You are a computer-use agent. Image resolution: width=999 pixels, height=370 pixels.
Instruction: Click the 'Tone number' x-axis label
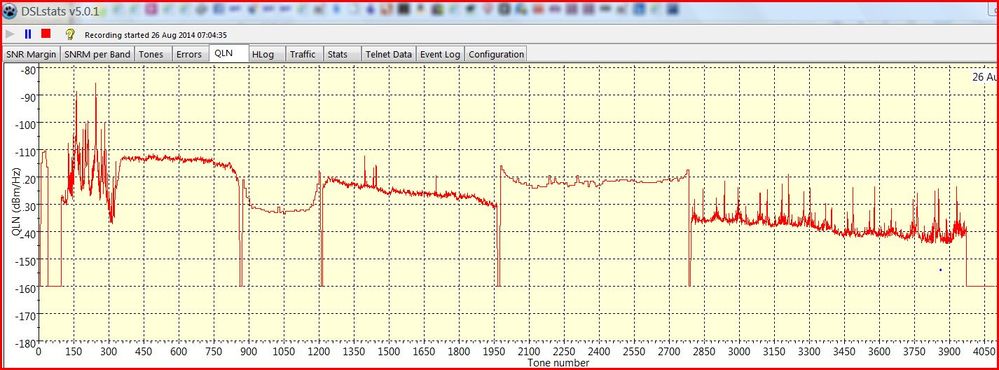pos(558,363)
